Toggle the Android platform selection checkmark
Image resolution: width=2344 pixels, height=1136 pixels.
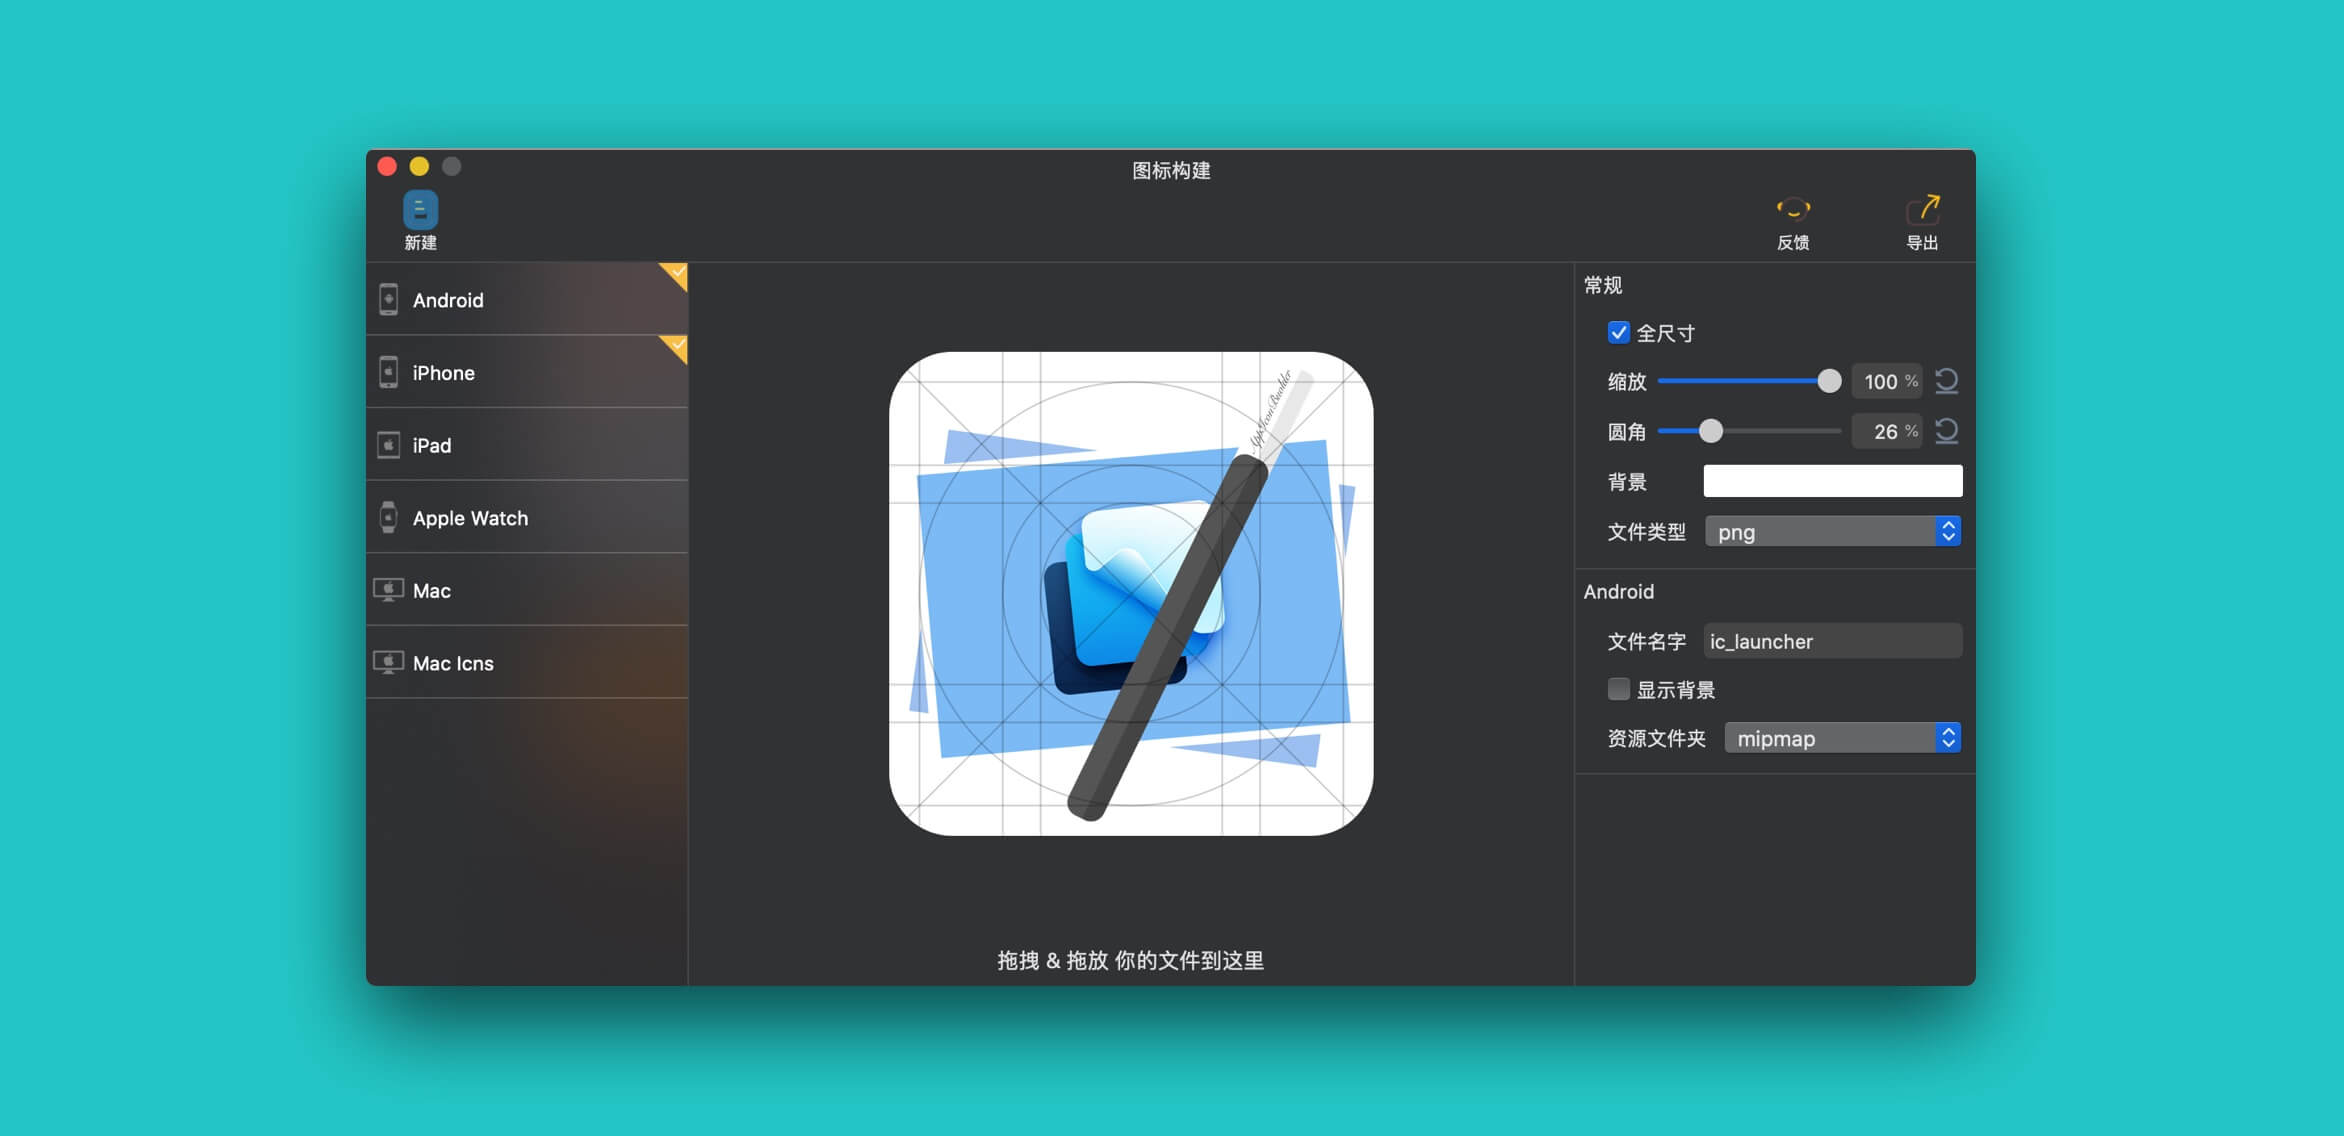675,275
